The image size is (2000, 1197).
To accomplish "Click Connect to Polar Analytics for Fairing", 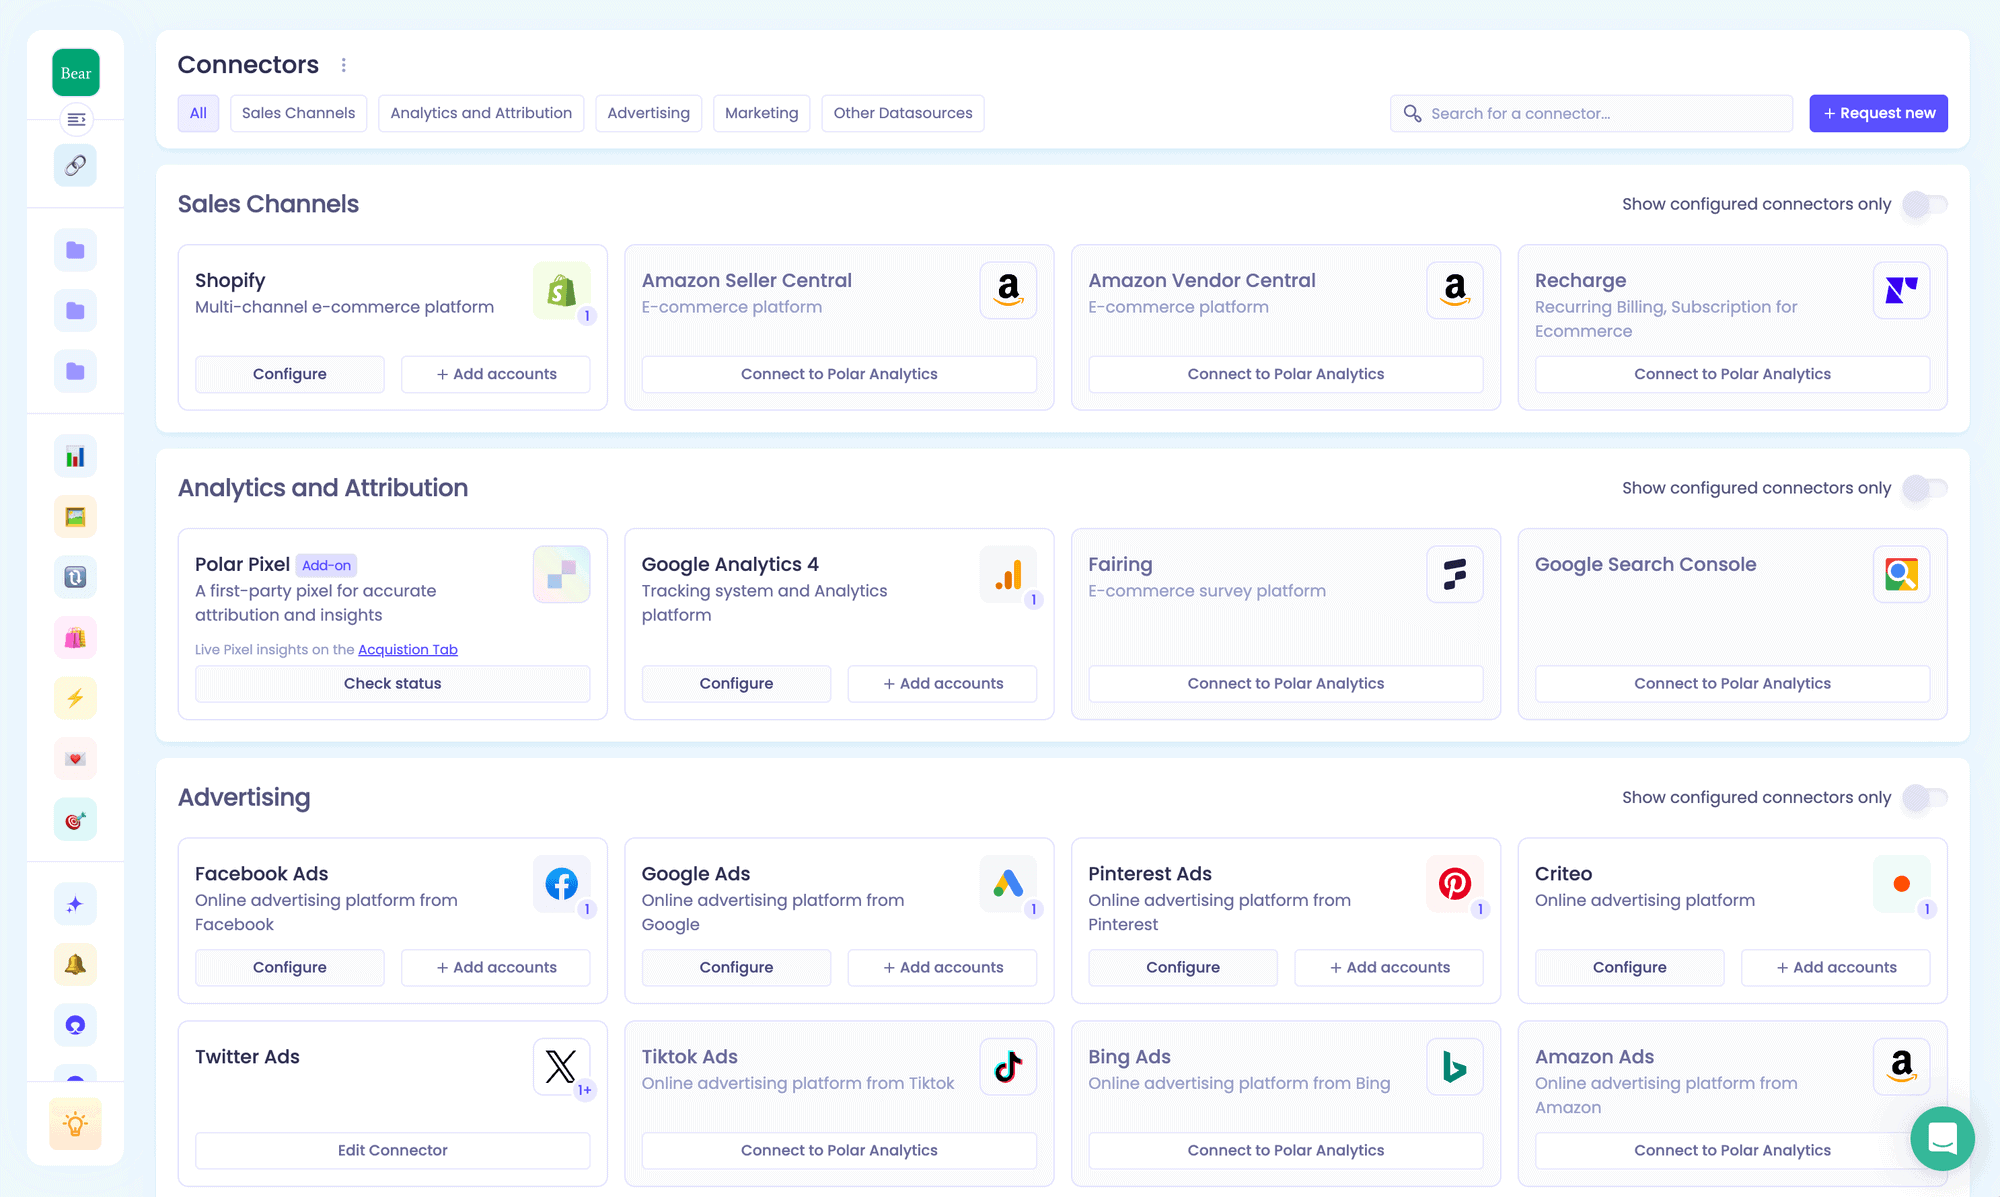I will pos(1285,683).
